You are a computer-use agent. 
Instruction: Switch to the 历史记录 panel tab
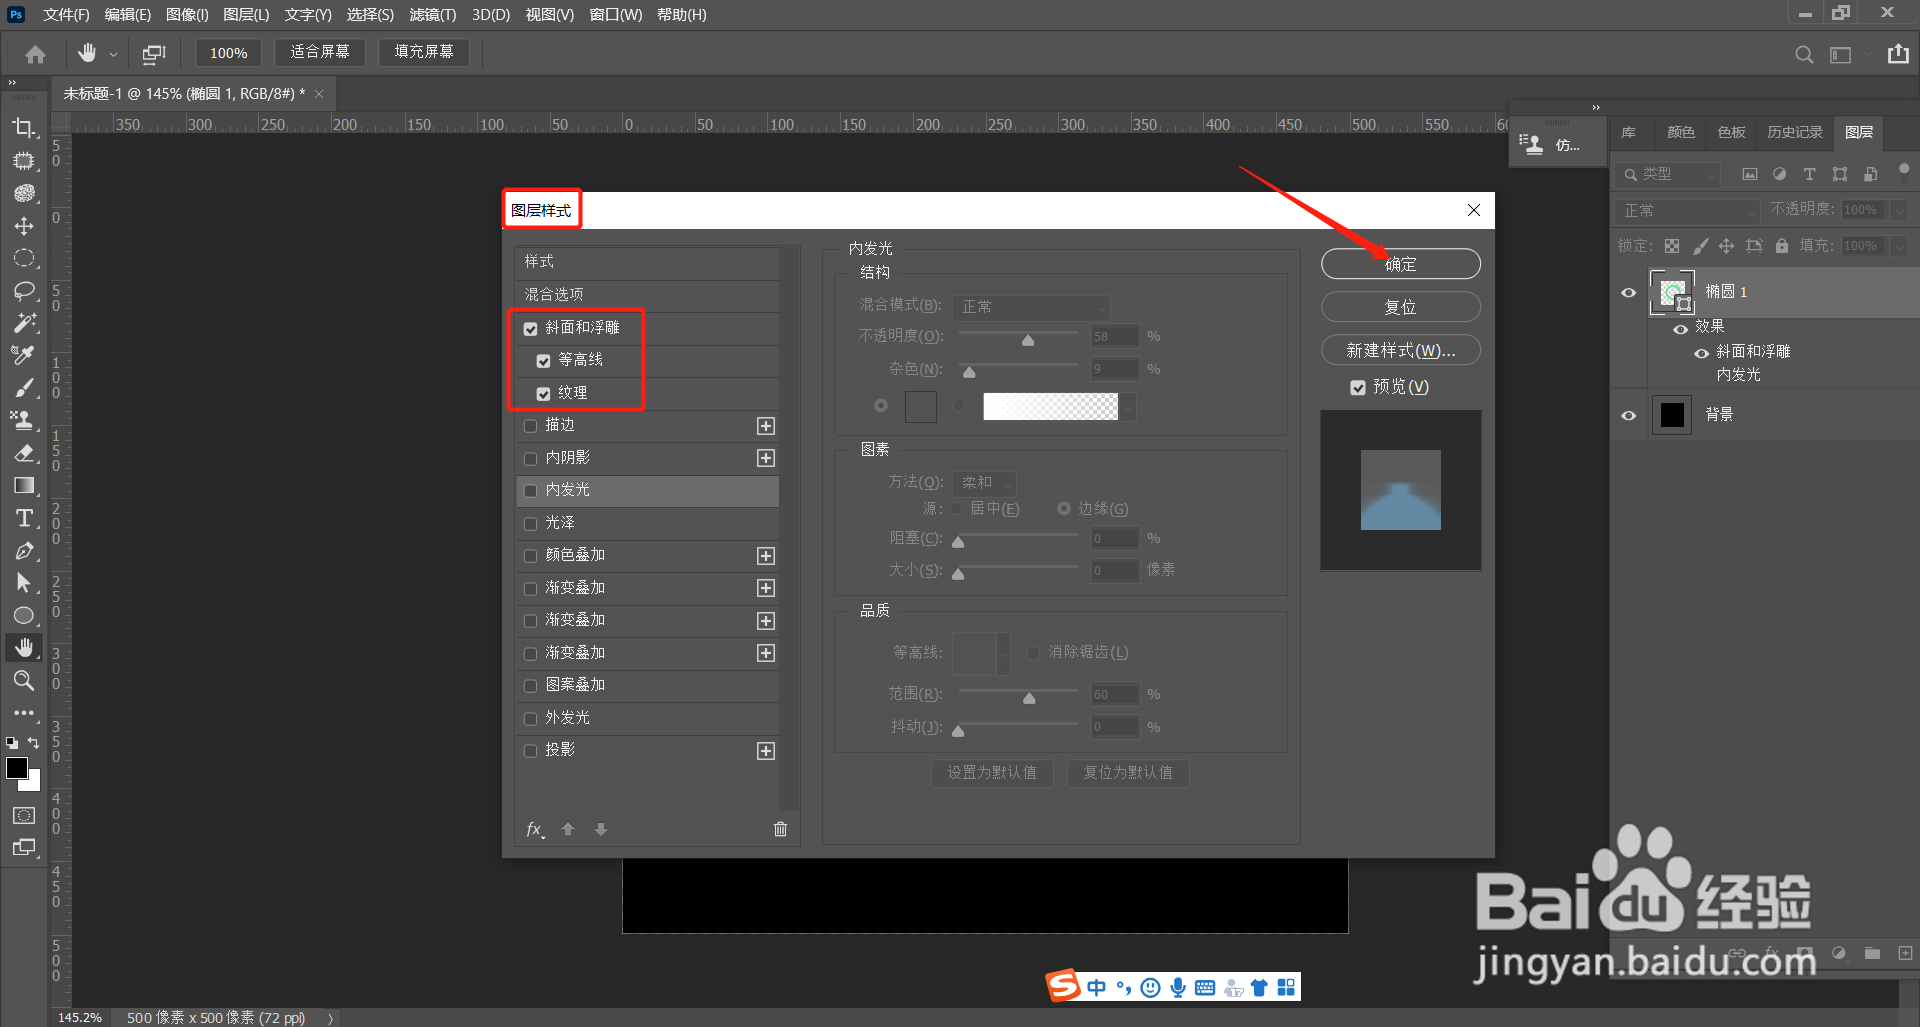tap(1795, 132)
